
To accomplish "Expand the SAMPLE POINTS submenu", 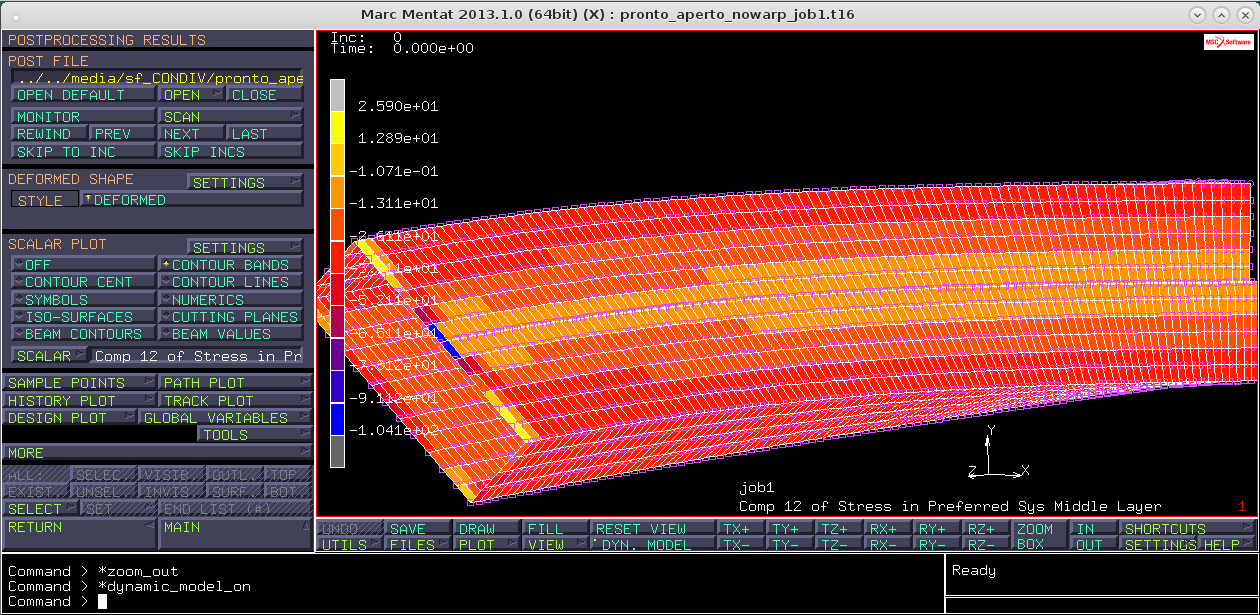I will (x=80, y=383).
